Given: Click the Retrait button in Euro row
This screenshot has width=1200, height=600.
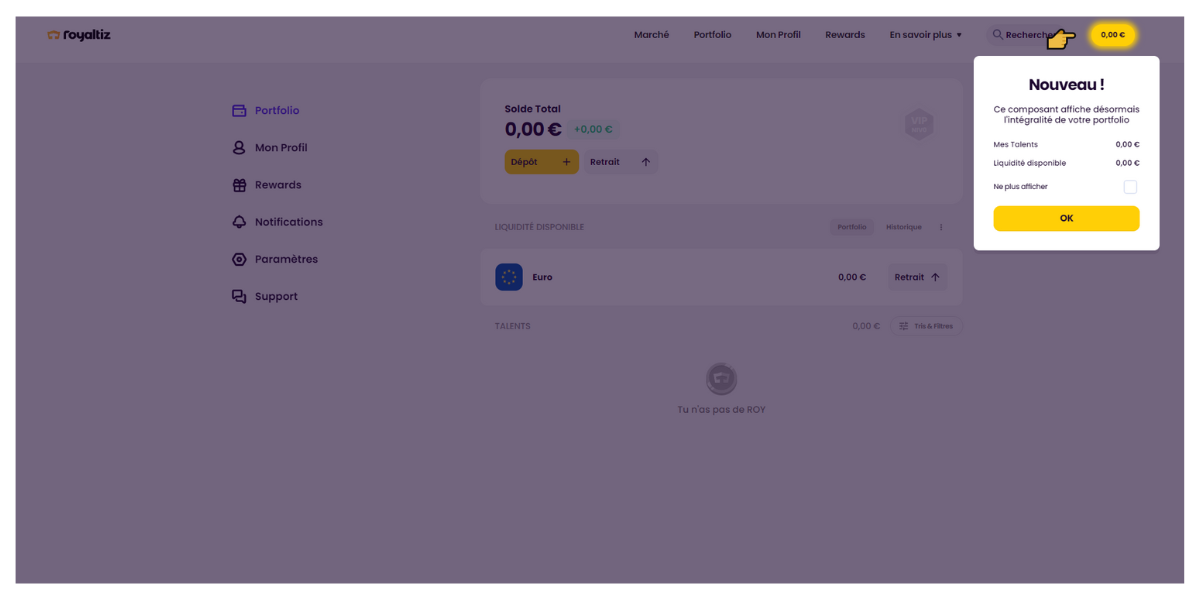Looking at the screenshot, I should (917, 277).
